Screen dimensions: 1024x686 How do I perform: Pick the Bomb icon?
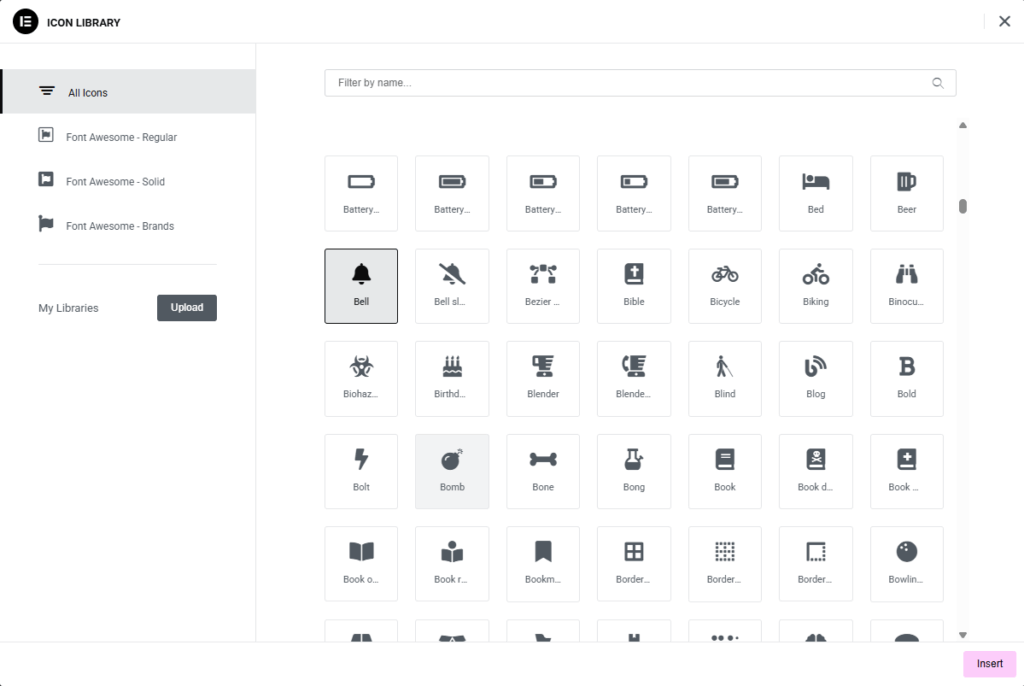[452, 471]
